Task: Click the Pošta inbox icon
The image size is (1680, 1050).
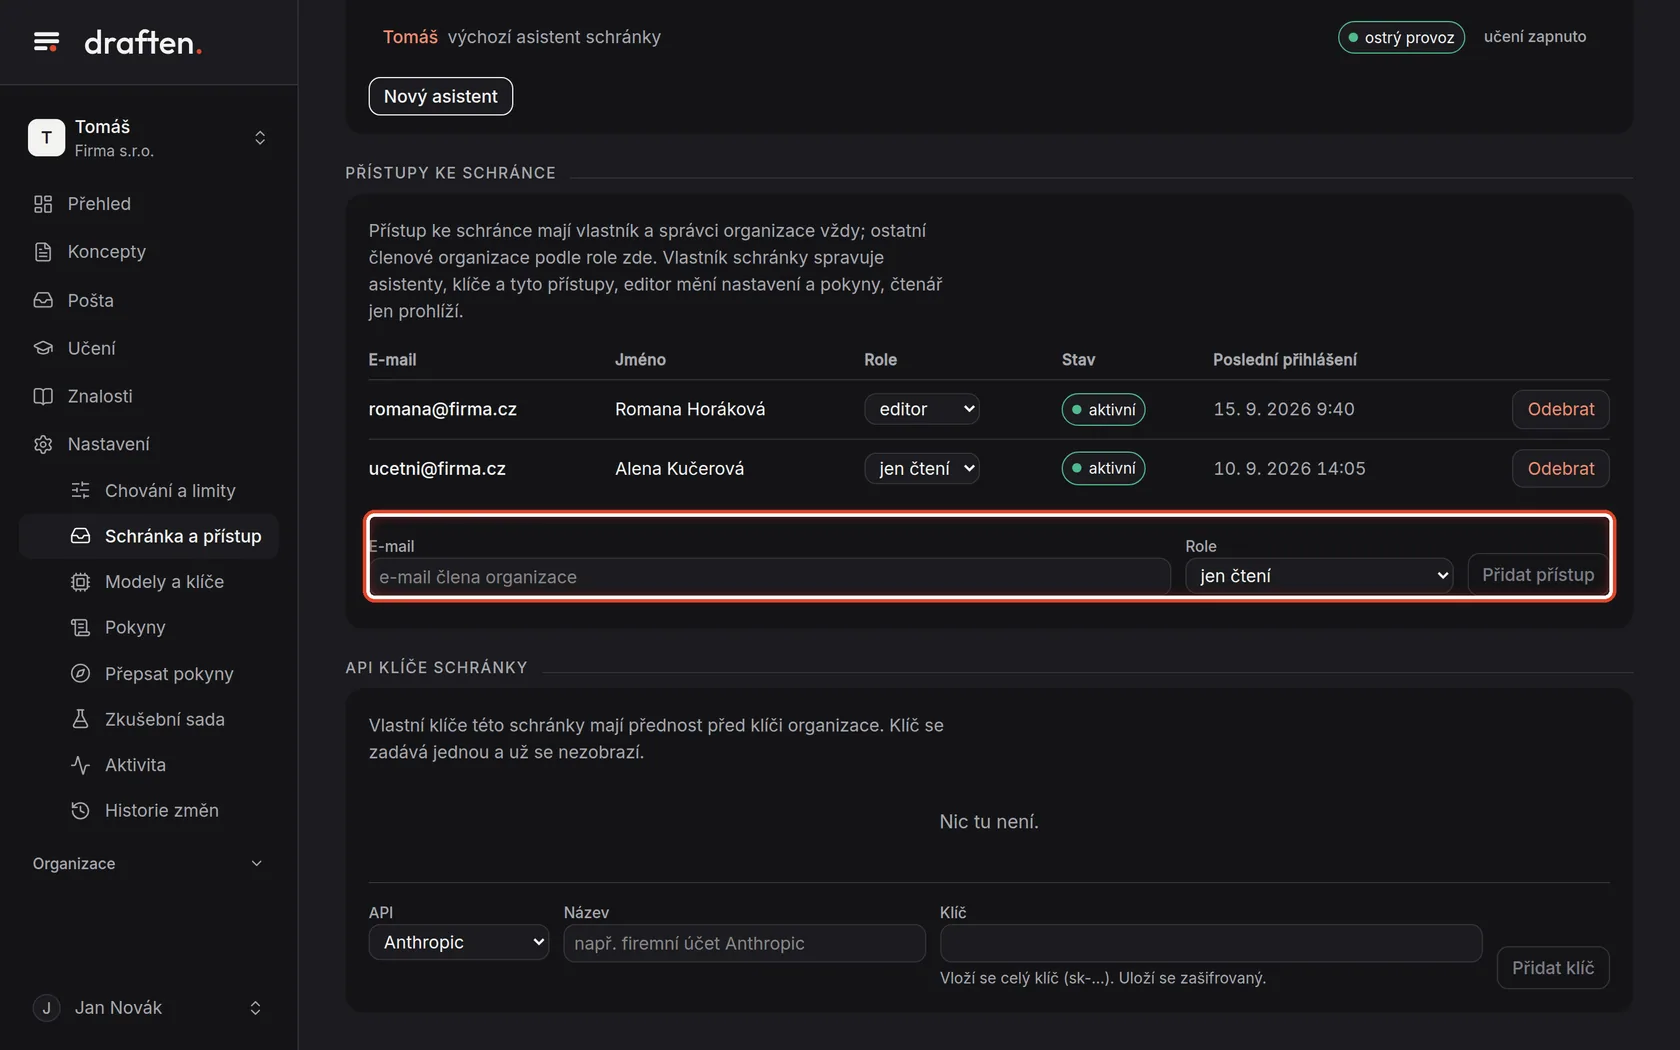Action: (x=43, y=300)
